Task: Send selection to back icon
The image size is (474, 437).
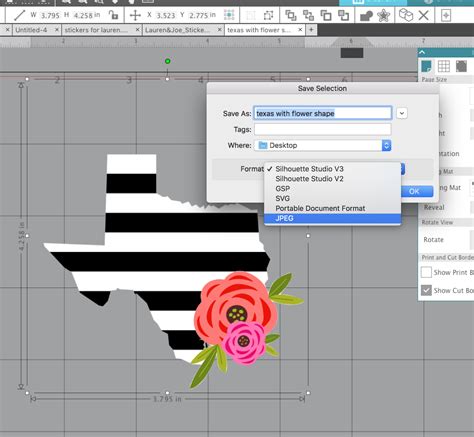Action: [343, 15]
